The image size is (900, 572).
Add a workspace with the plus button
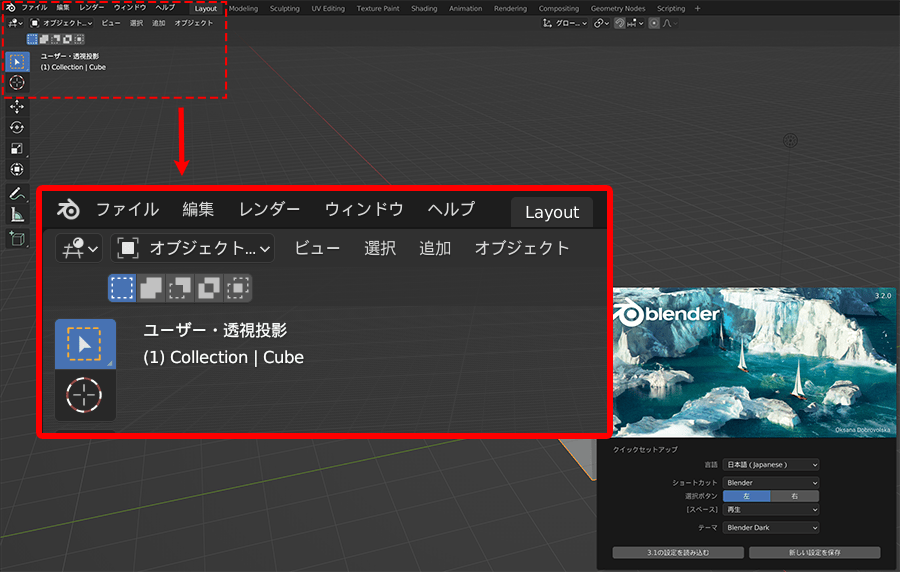pyautogui.click(x=697, y=8)
